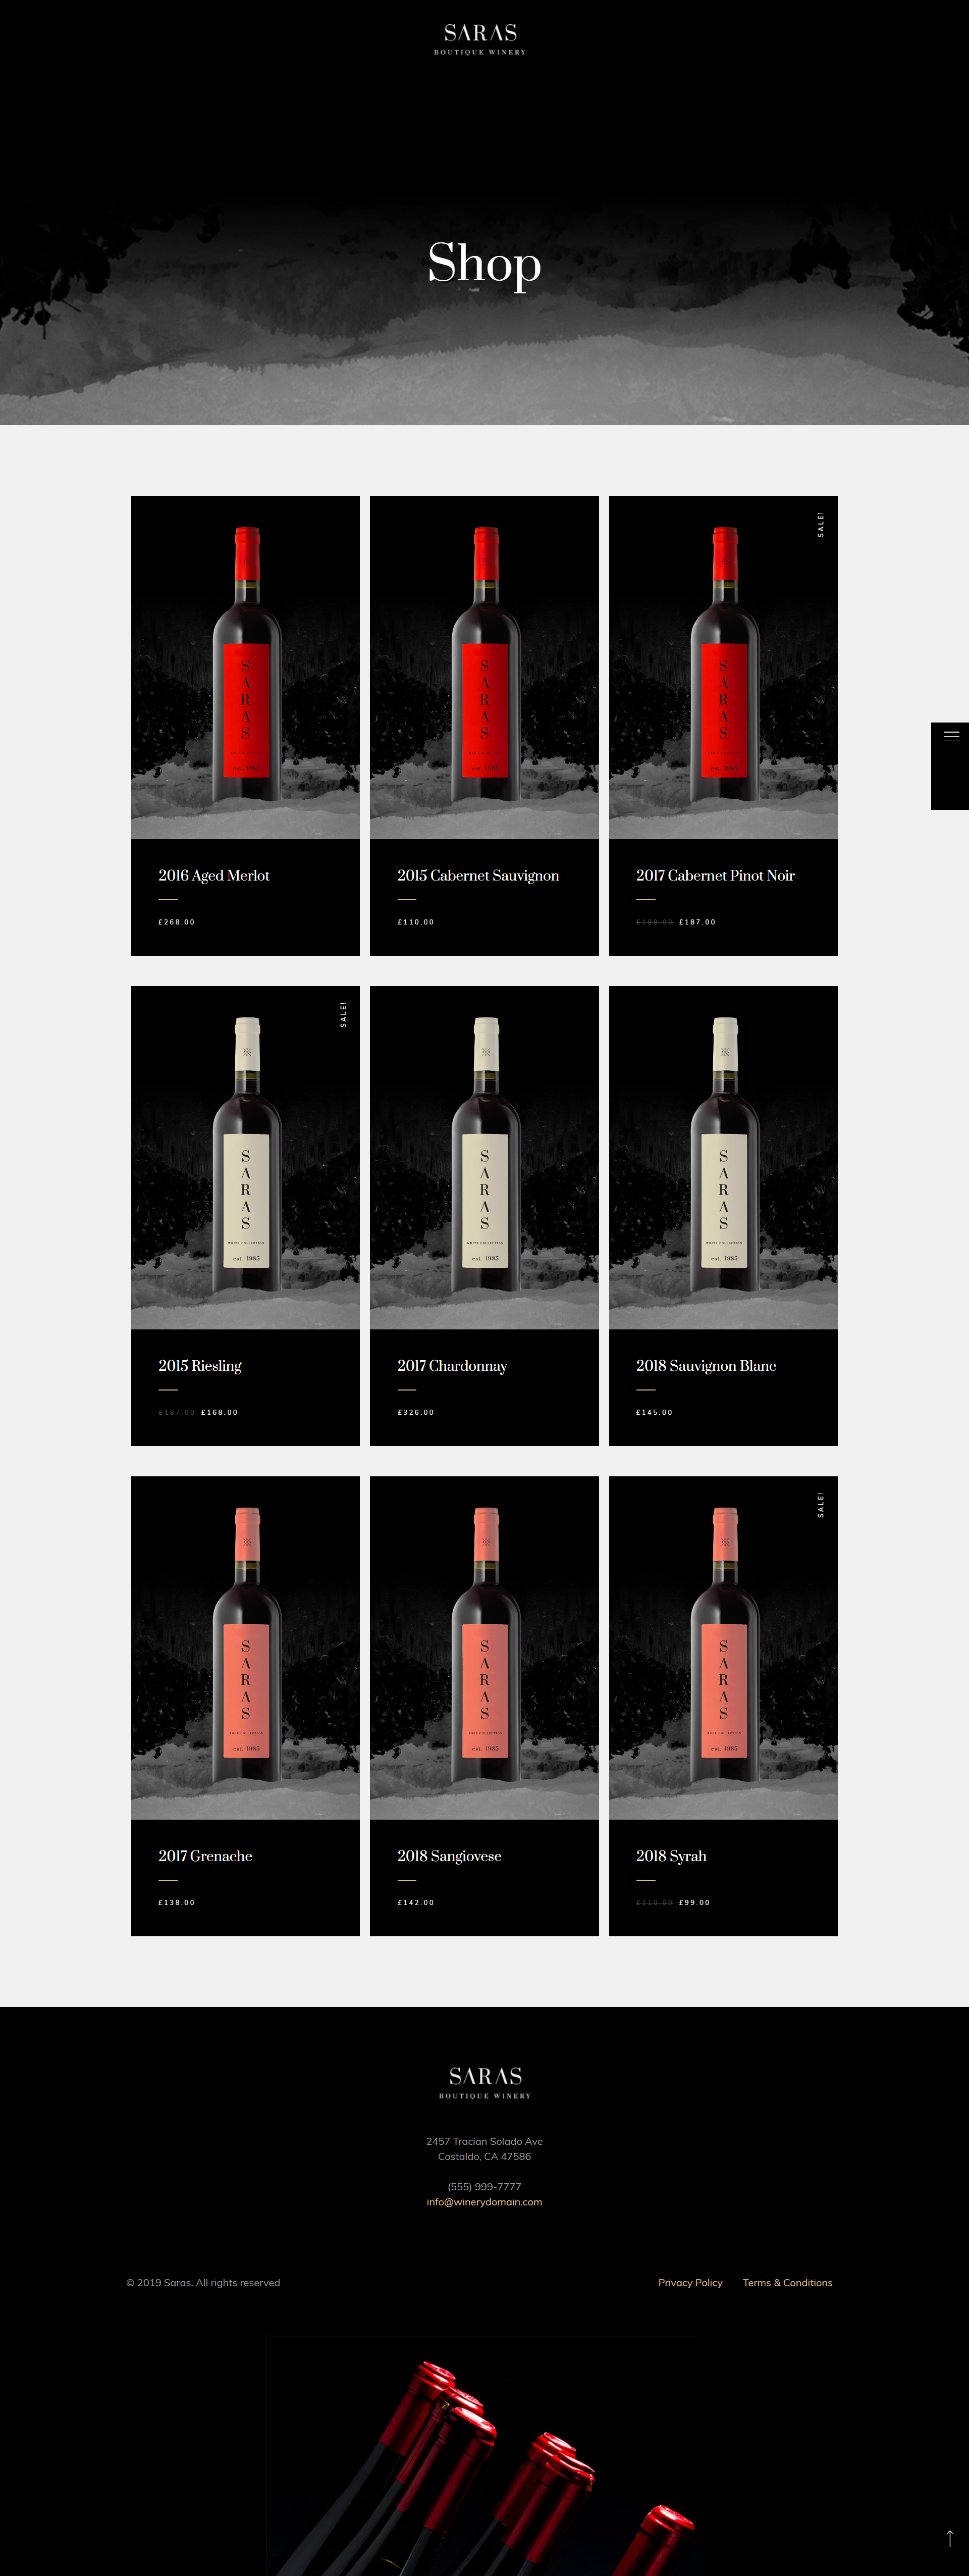Click the Sale! badge on 2015 Riesling

343,1014
